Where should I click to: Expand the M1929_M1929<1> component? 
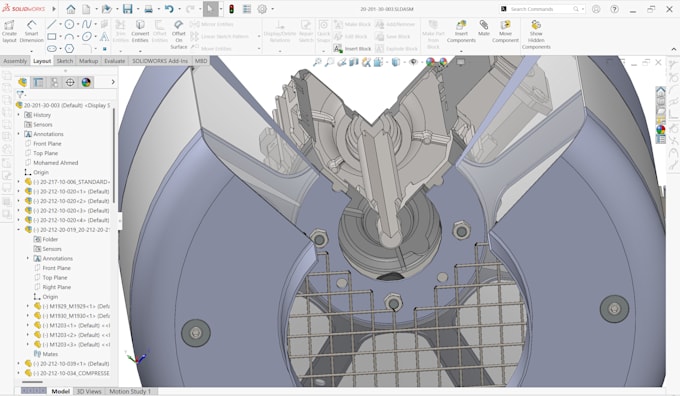[x=28, y=306]
